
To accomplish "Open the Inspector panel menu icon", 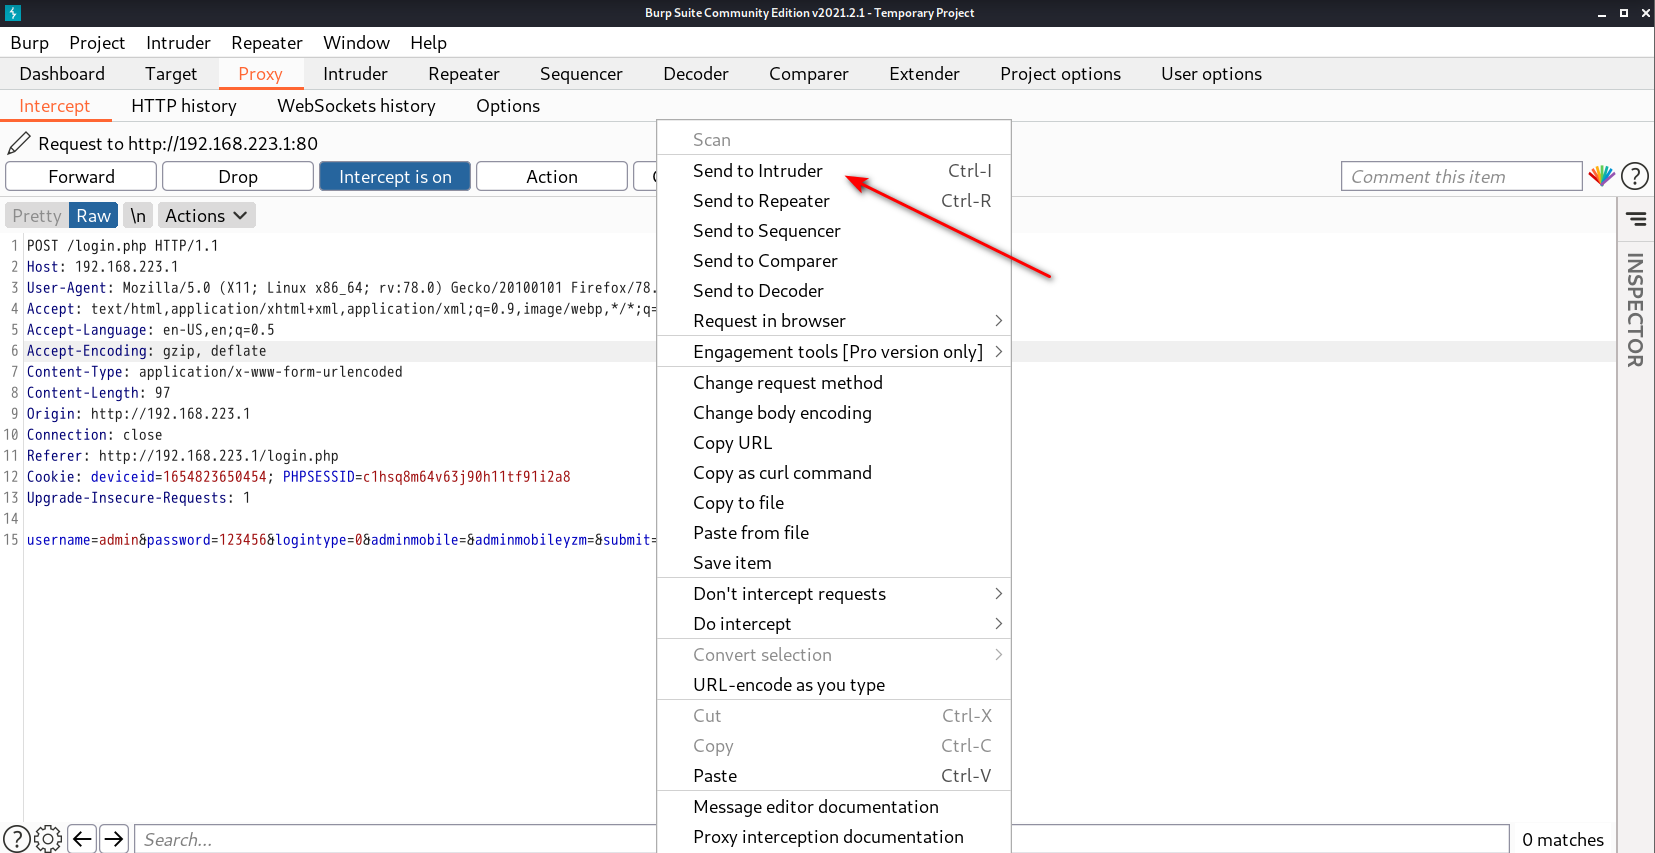I will tap(1636, 219).
